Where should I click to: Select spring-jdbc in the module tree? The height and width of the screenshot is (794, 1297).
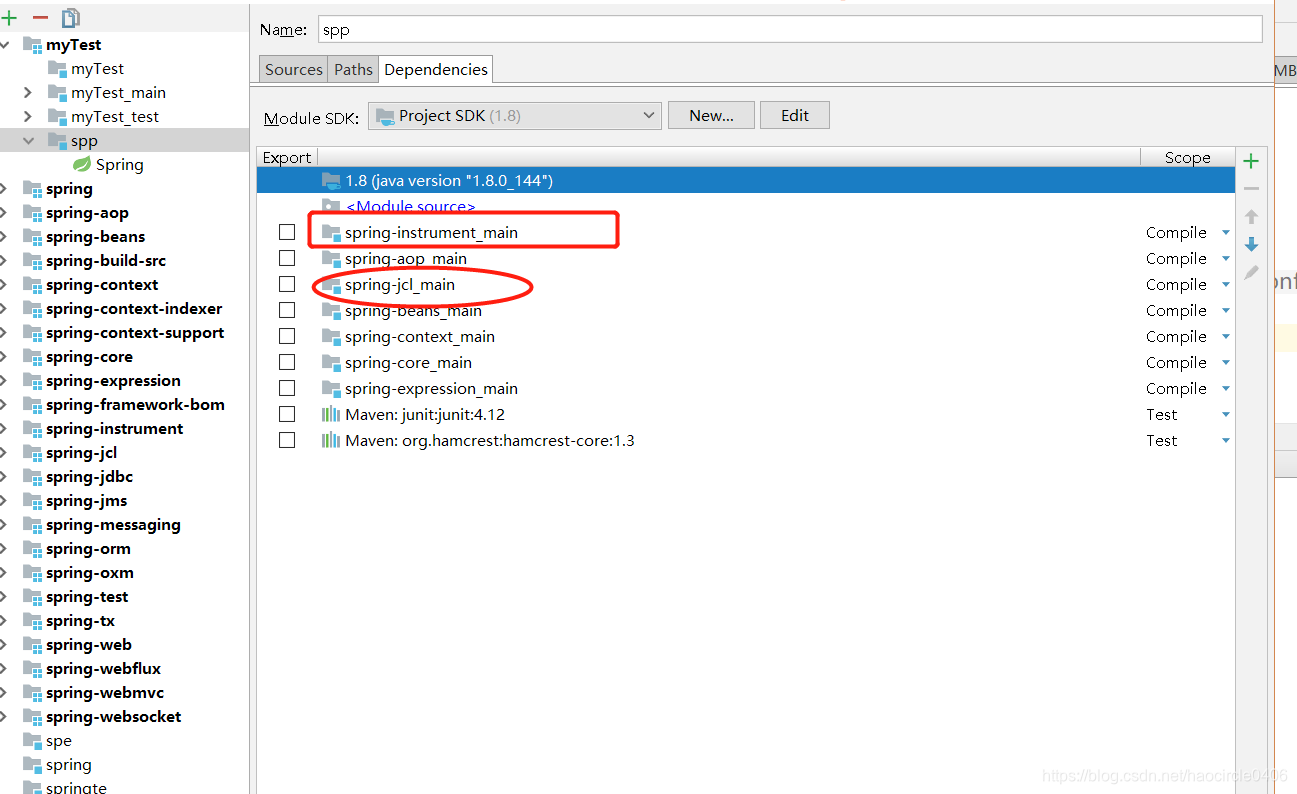click(x=89, y=477)
